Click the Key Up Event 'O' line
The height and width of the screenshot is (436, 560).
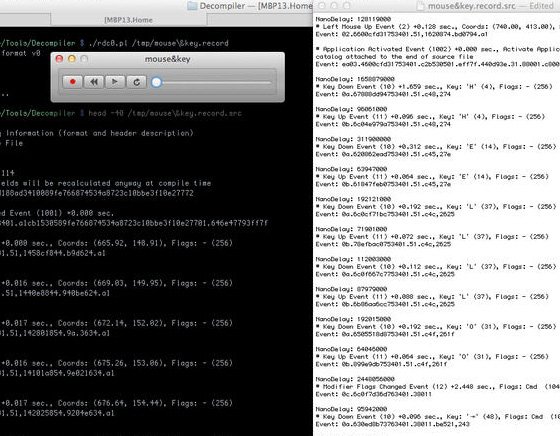tap(432, 356)
